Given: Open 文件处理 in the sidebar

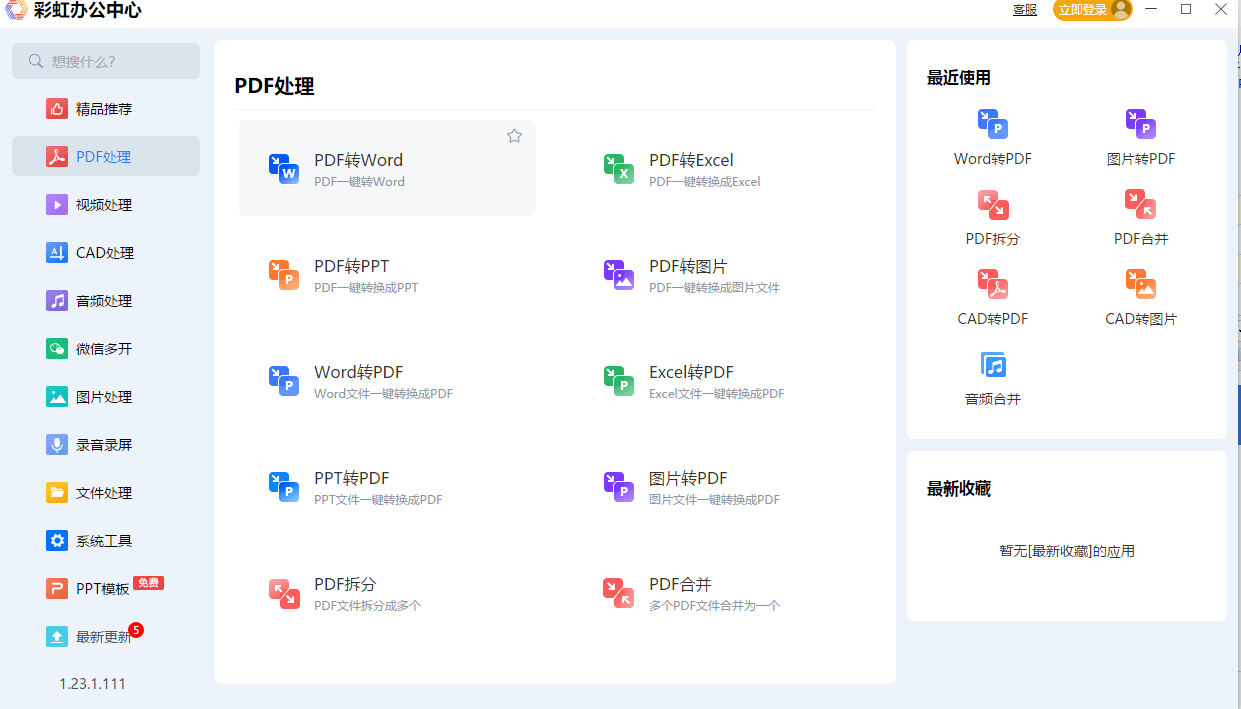Looking at the screenshot, I should tap(106, 493).
